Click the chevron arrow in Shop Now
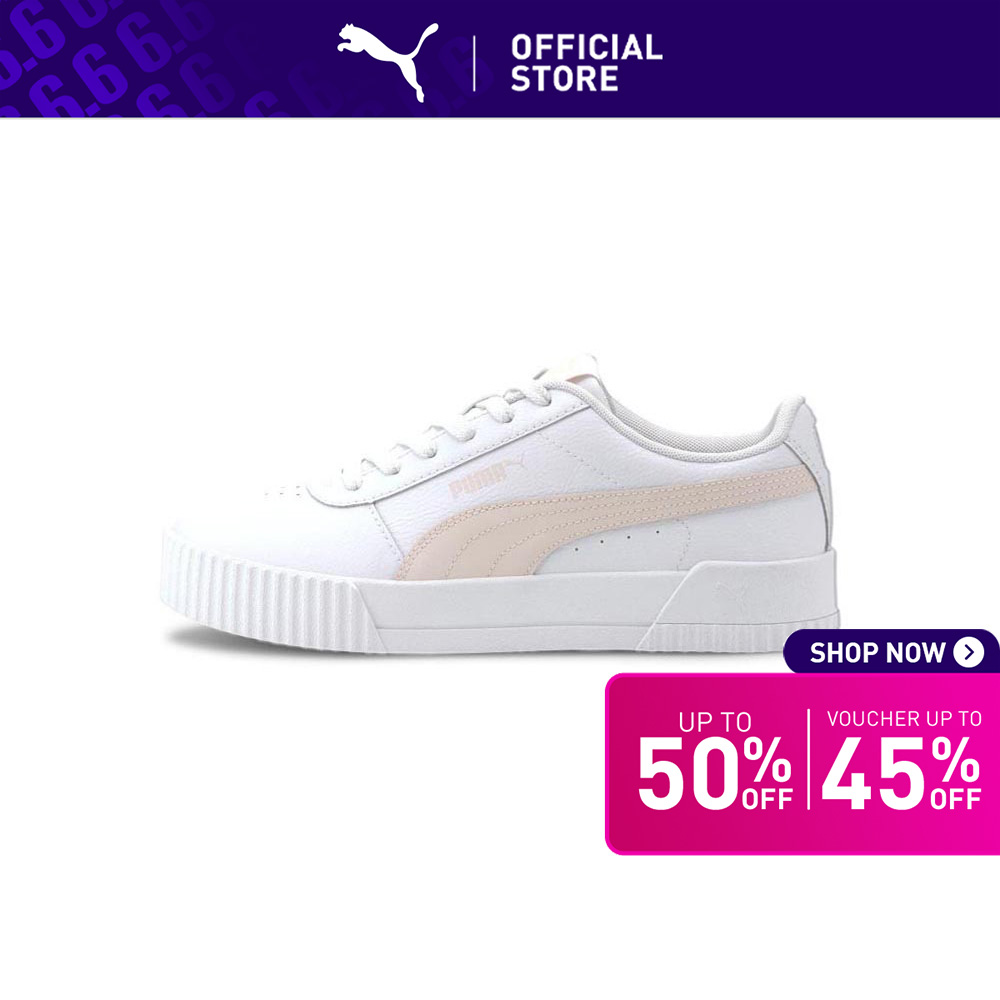This screenshot has height=1000, width=1000. (969, 652)
